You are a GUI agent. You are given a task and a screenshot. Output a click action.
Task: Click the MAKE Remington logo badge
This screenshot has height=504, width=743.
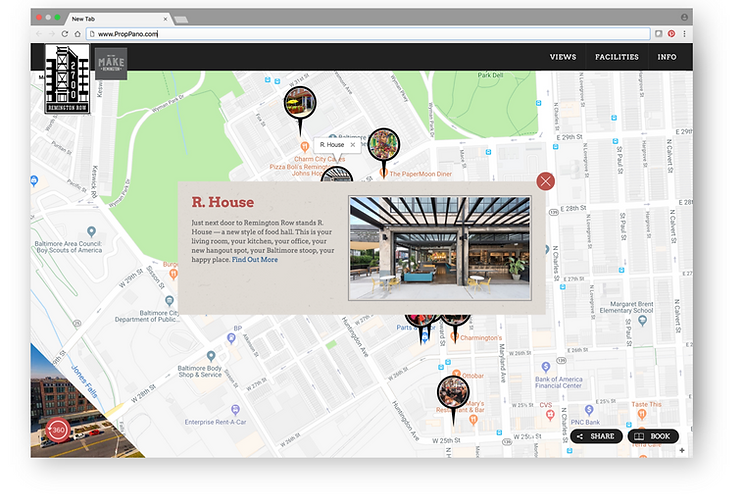point(111,63)
